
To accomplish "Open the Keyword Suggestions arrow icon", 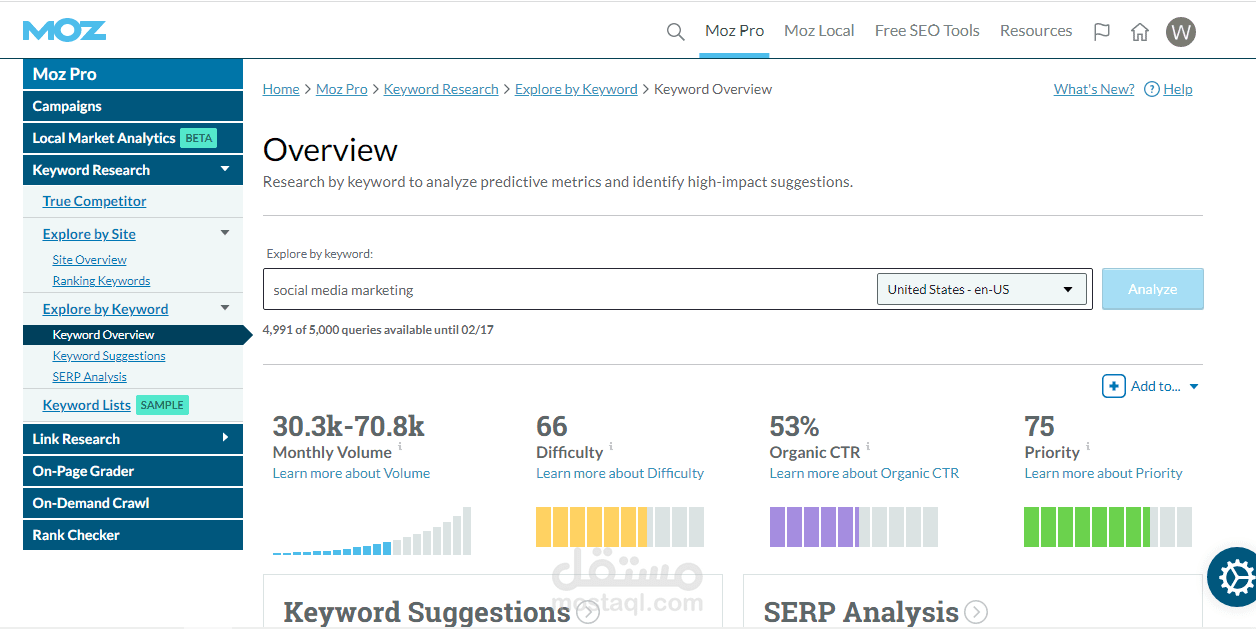I will pyautogui.click(x=588, y=612).
